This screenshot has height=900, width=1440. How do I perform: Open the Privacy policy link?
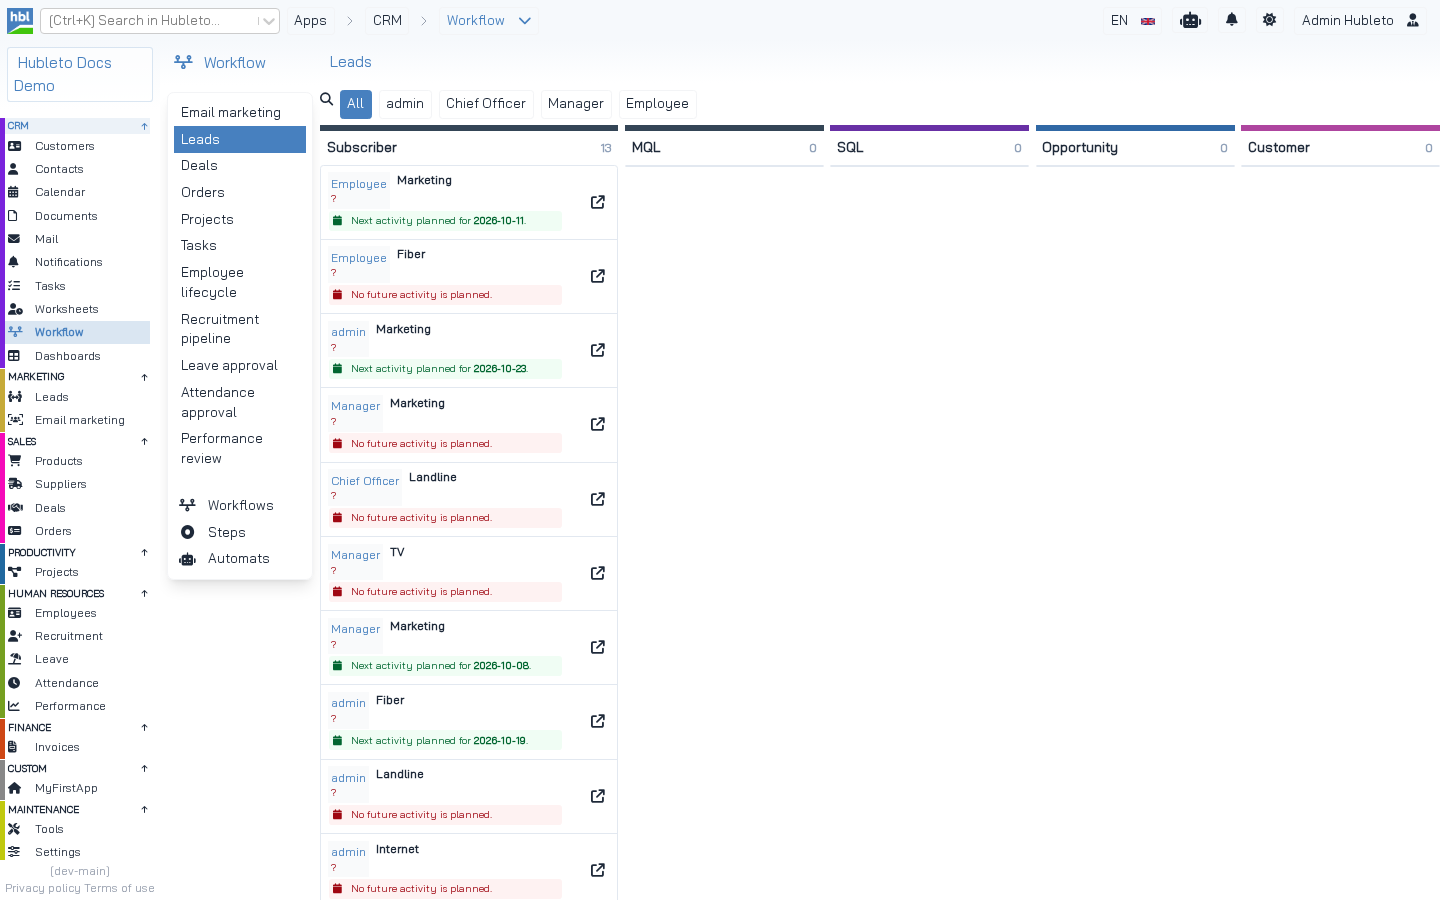(43, 888)
